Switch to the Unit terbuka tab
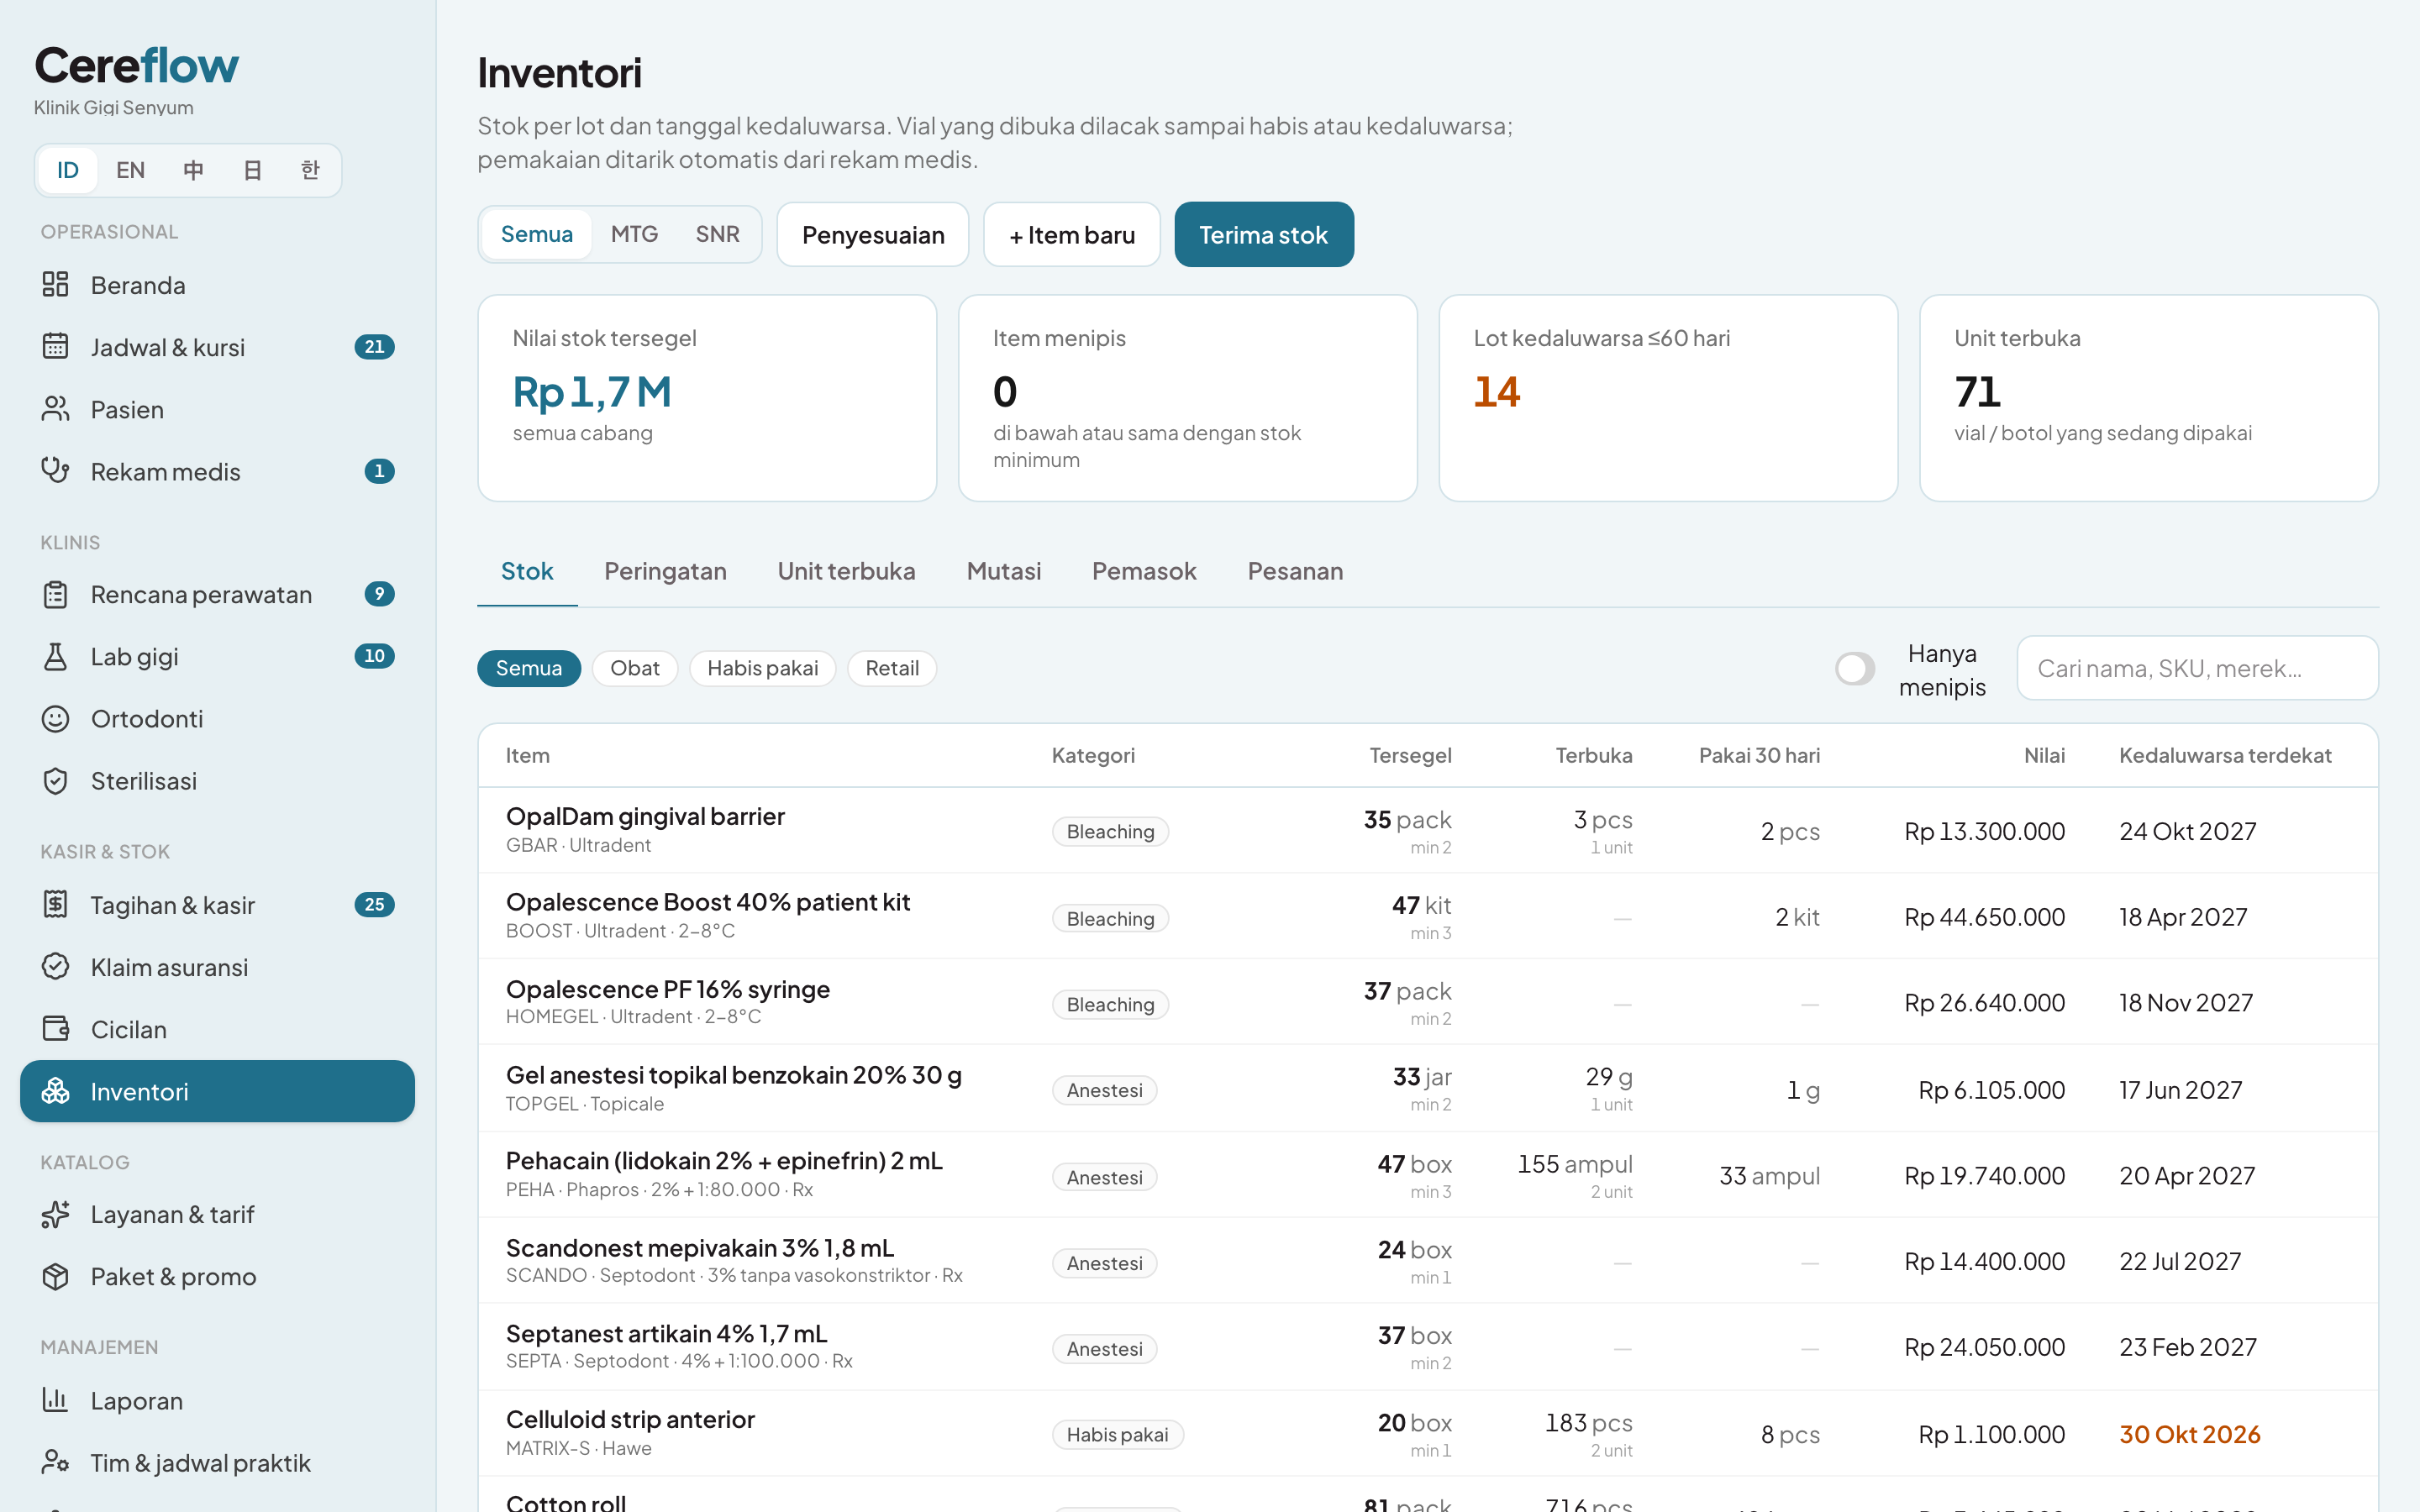 846,571
